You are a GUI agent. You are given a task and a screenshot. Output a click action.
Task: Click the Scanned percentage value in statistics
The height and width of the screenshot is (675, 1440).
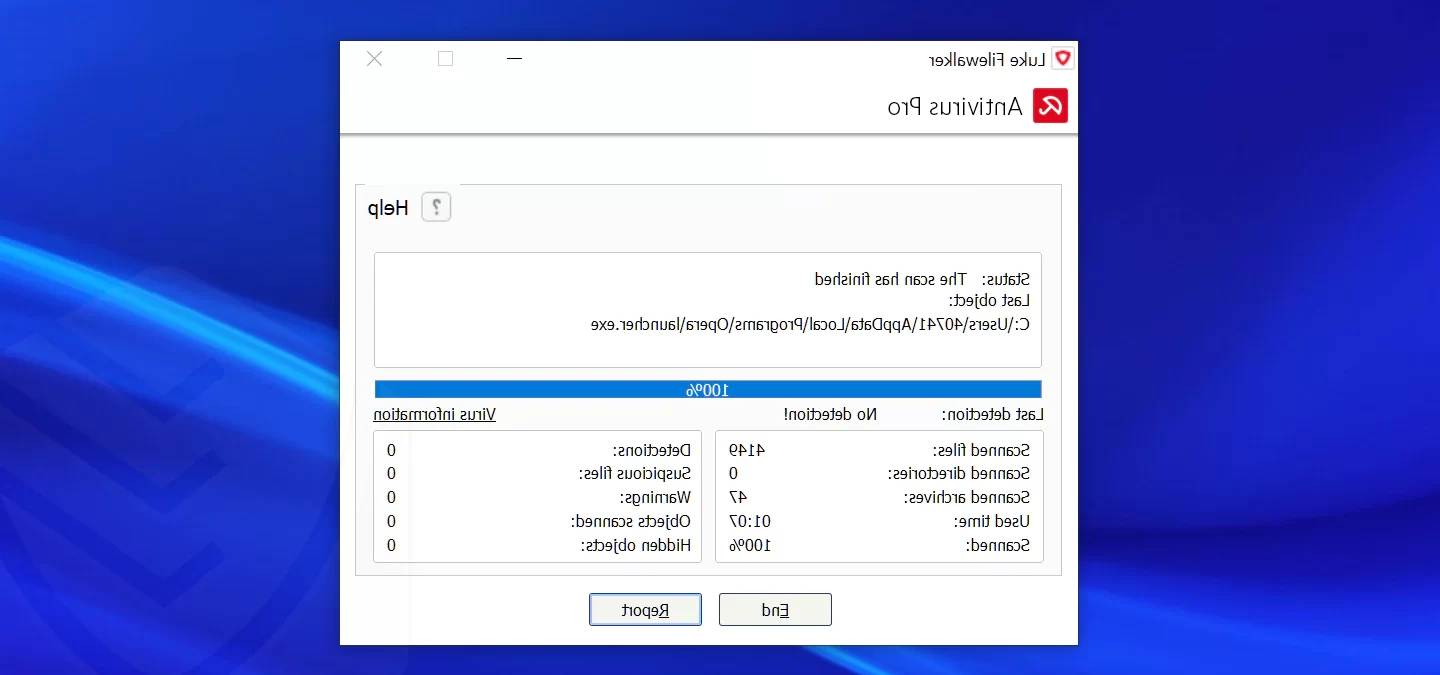750,545
